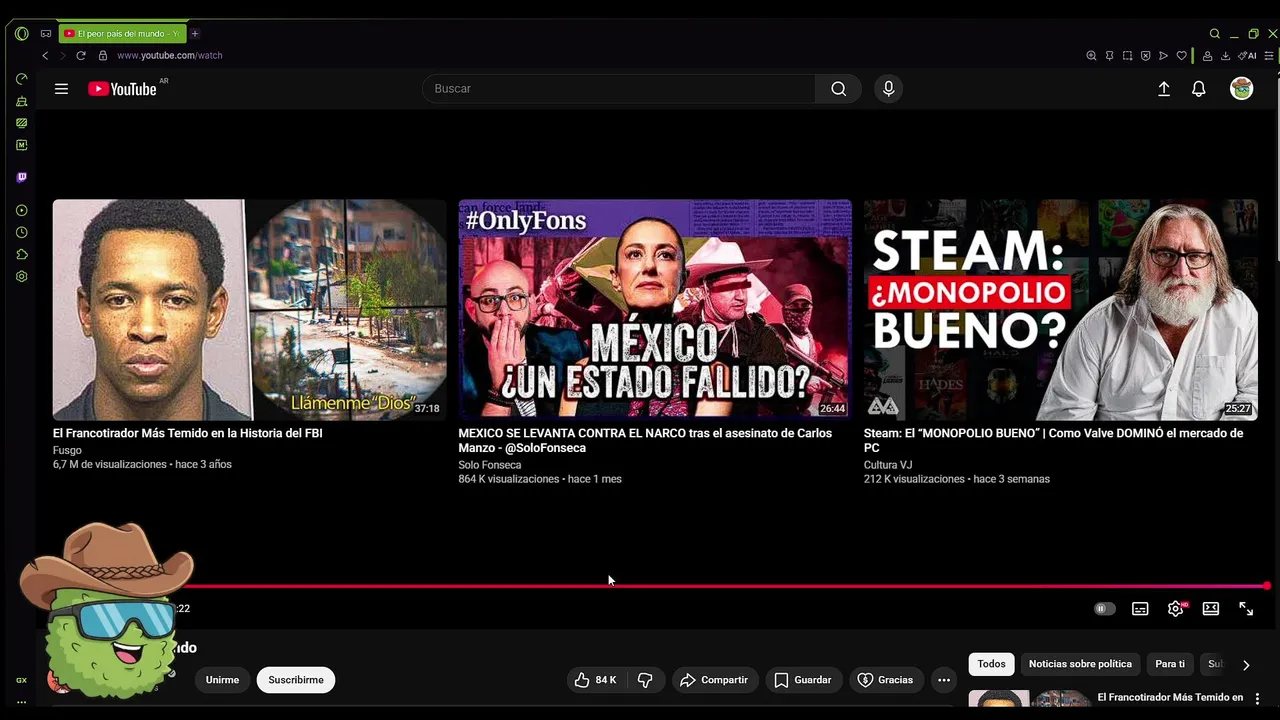This screenshot has width=1280, height=720.
Task: Open Cultura VJ channel link
Action: 888,465
